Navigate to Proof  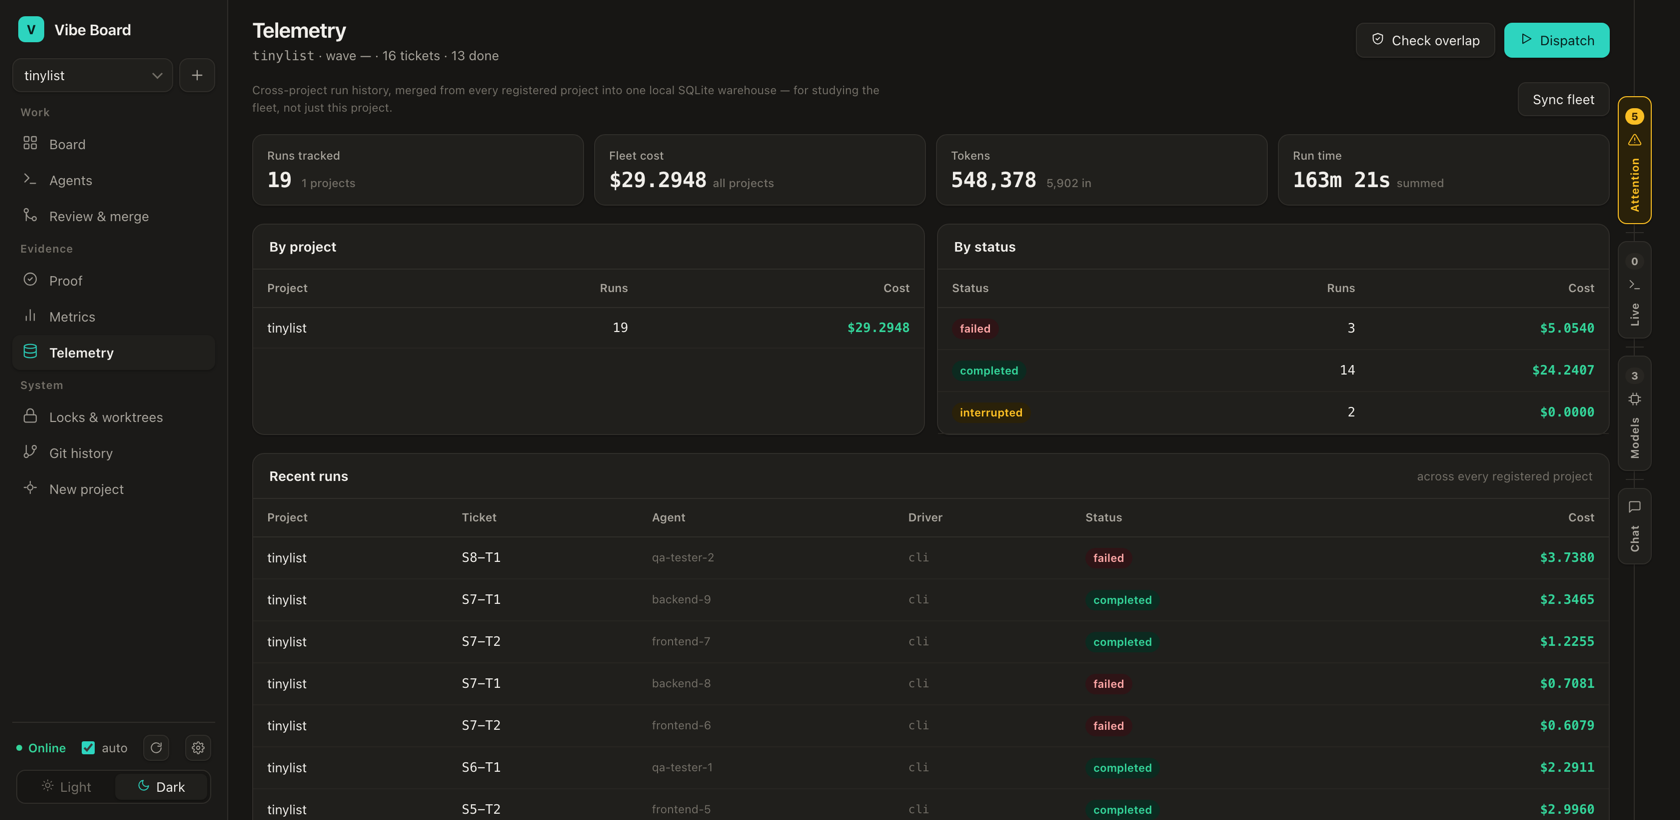point(114,281)
